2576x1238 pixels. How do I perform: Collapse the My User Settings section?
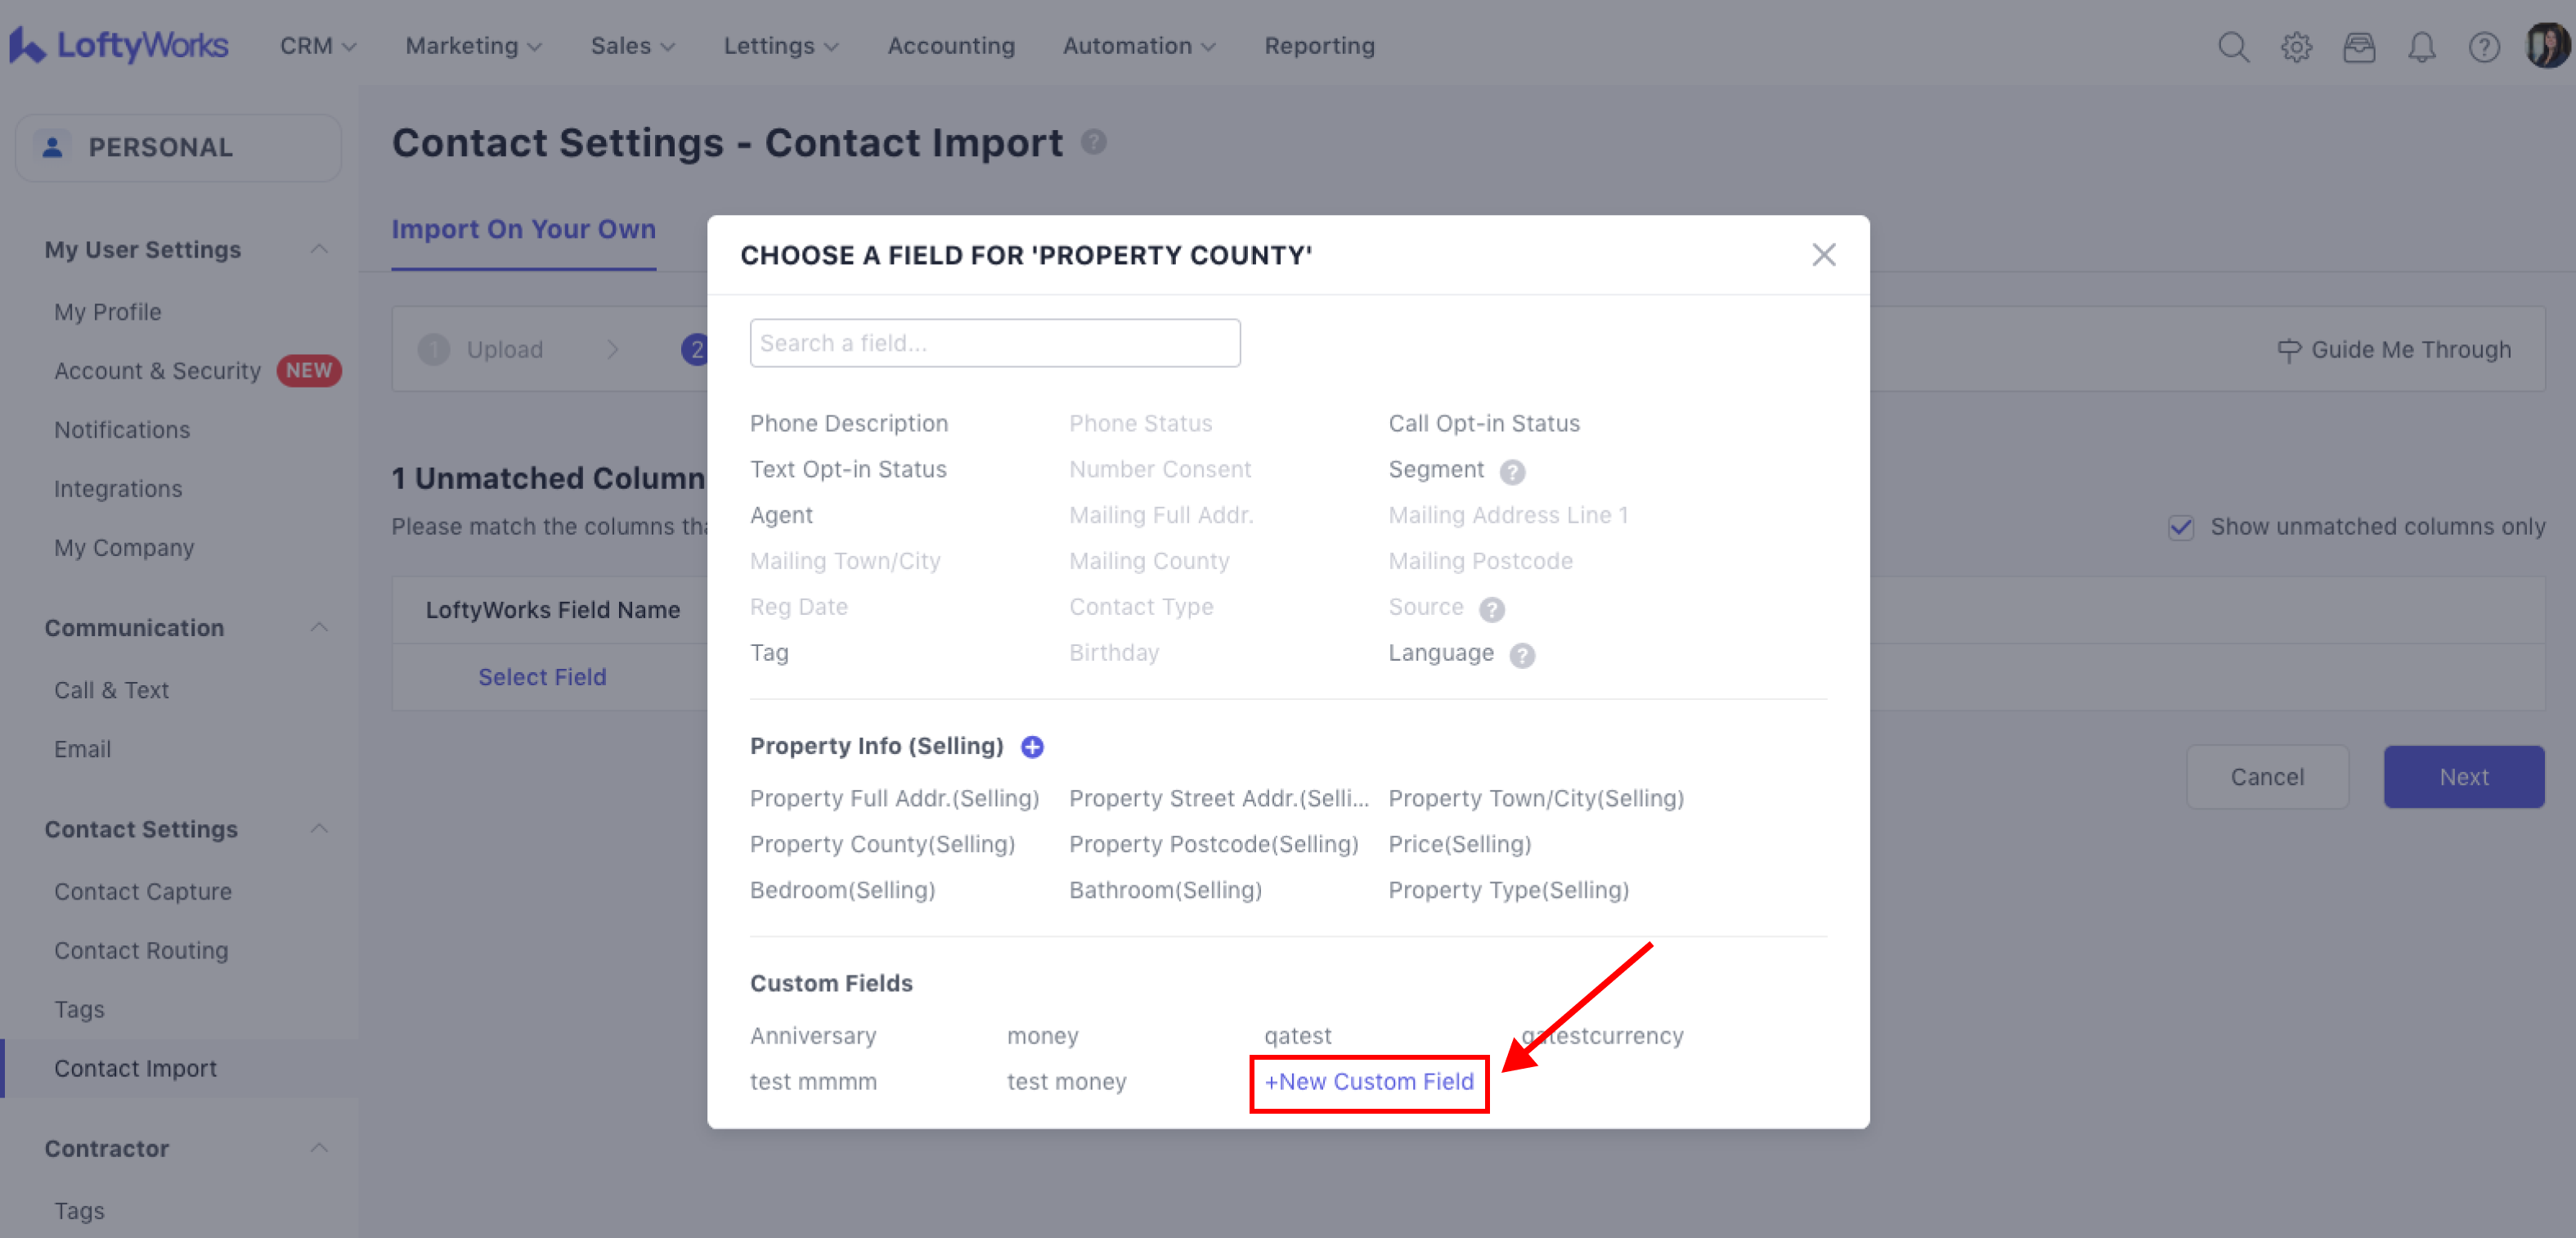tap(319, 249)
